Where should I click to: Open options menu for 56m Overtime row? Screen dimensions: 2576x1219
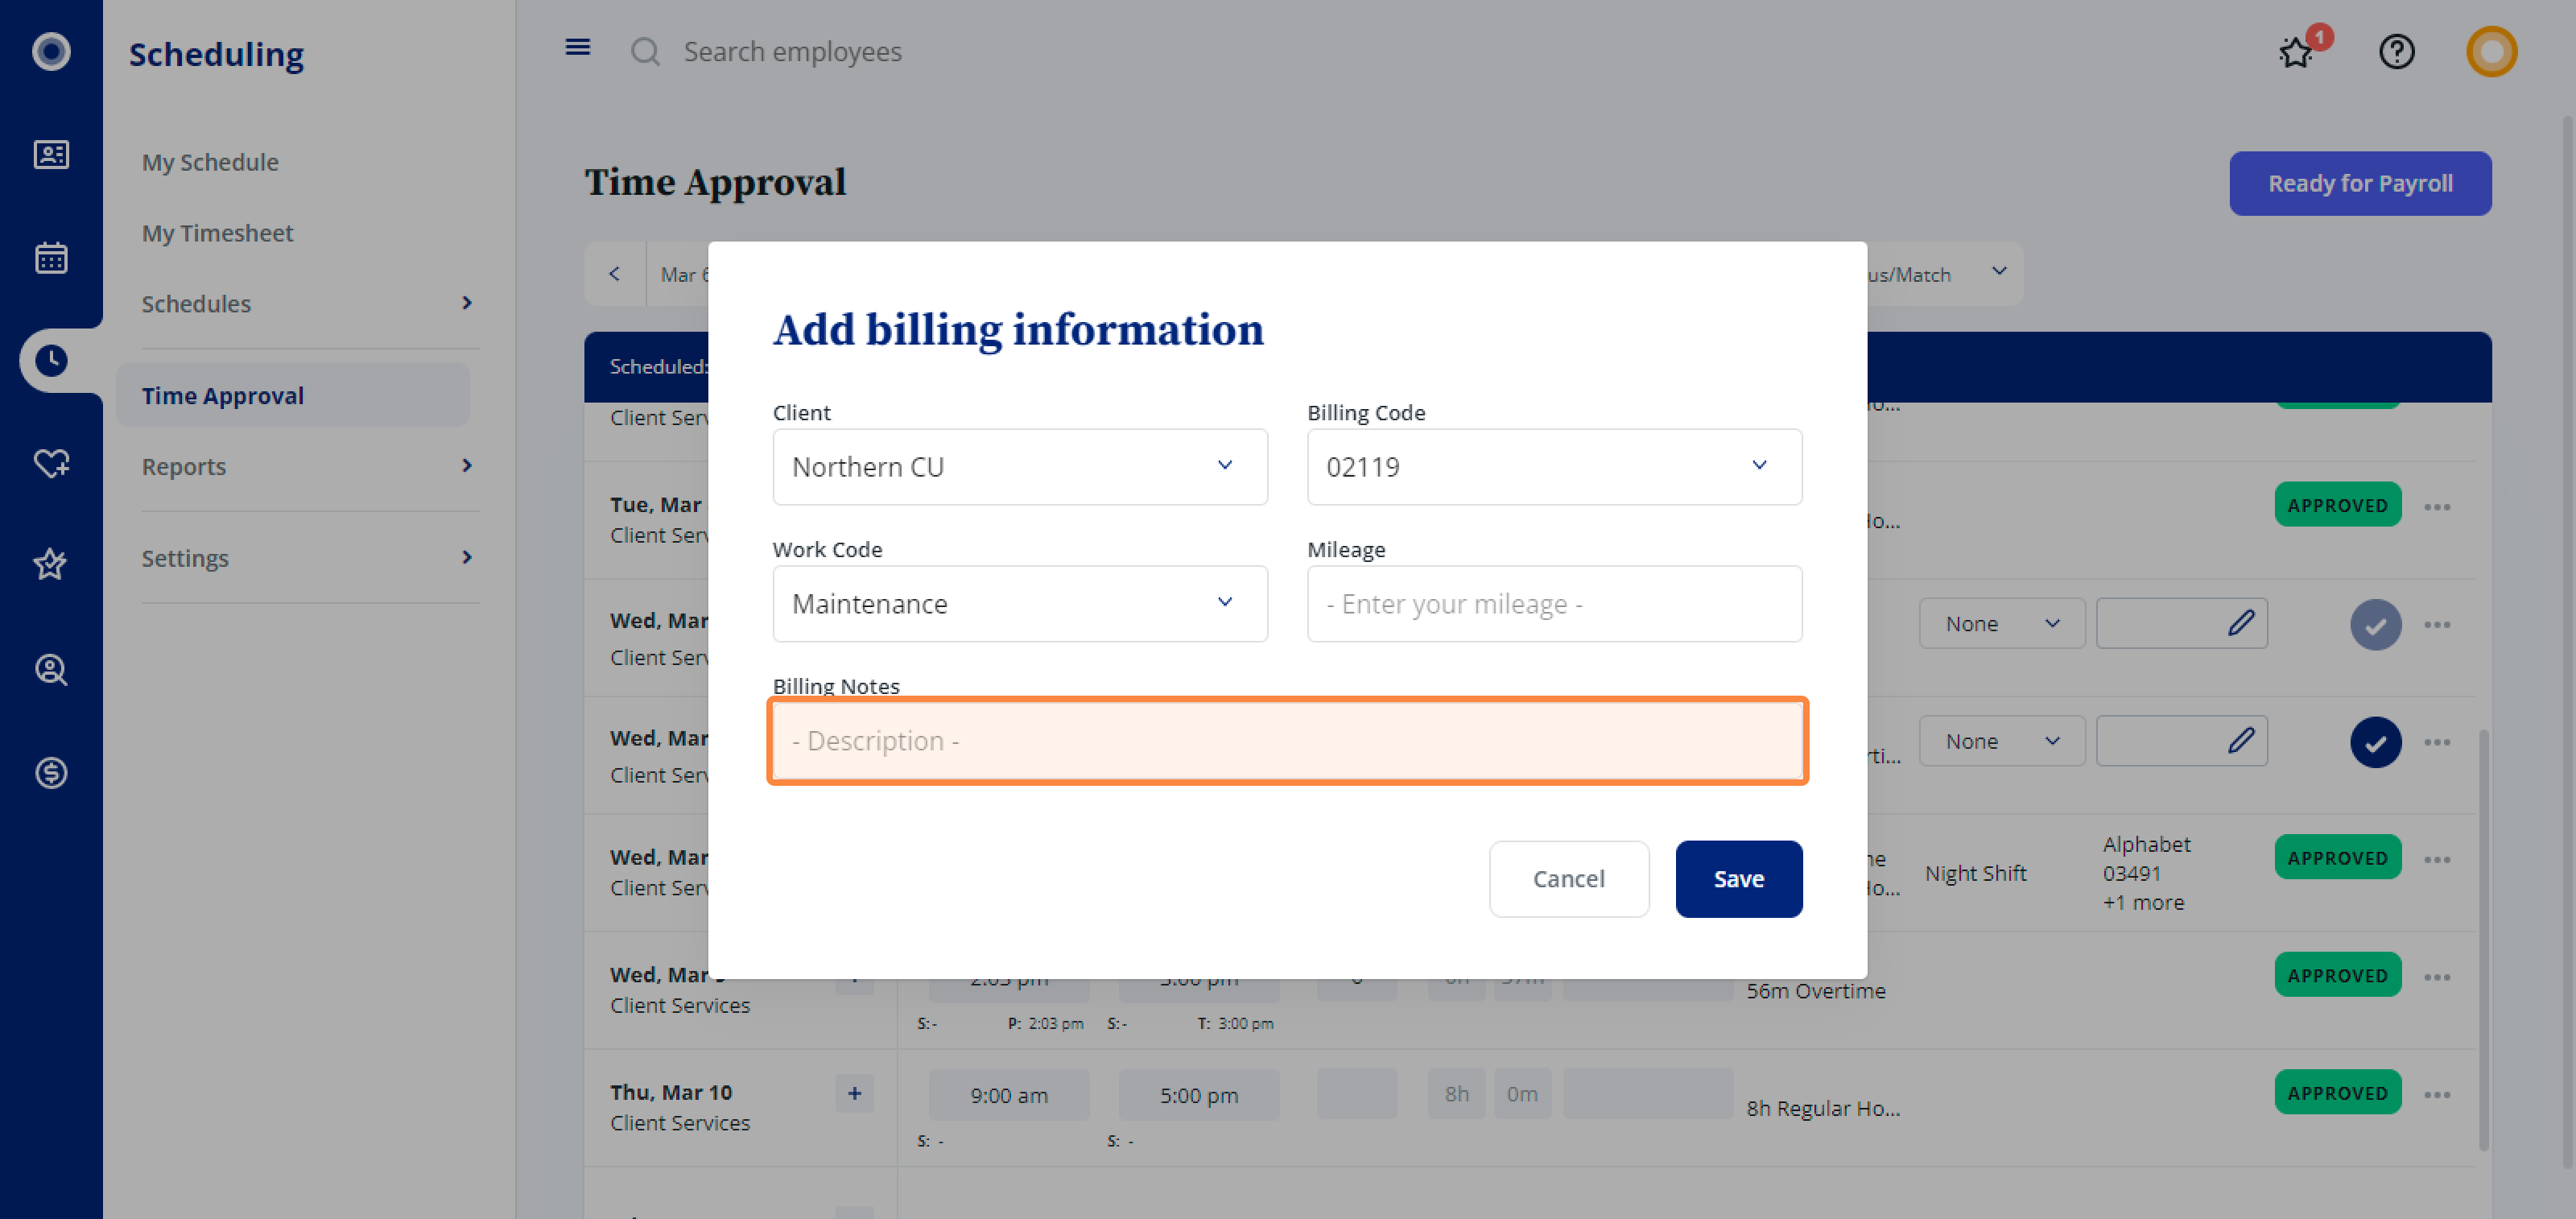tap(2437, 977)
